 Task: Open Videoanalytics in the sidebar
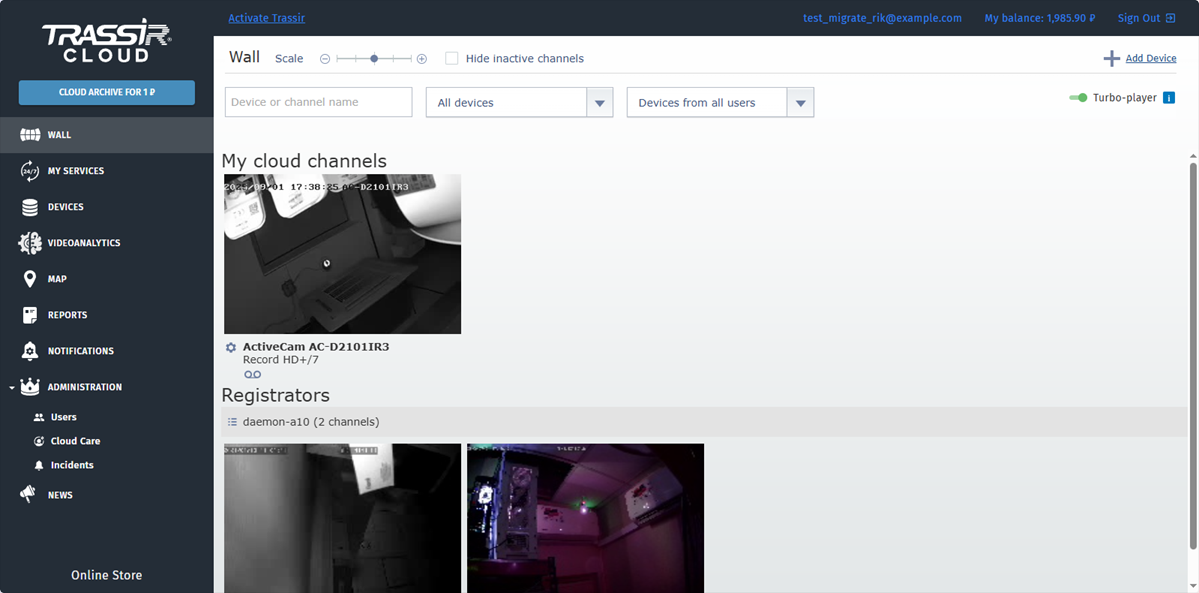(84, 243)
